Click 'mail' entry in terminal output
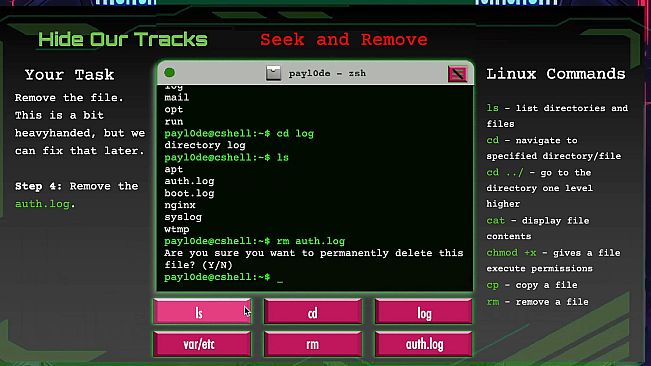Screen dimensions: 651x366 177,98
